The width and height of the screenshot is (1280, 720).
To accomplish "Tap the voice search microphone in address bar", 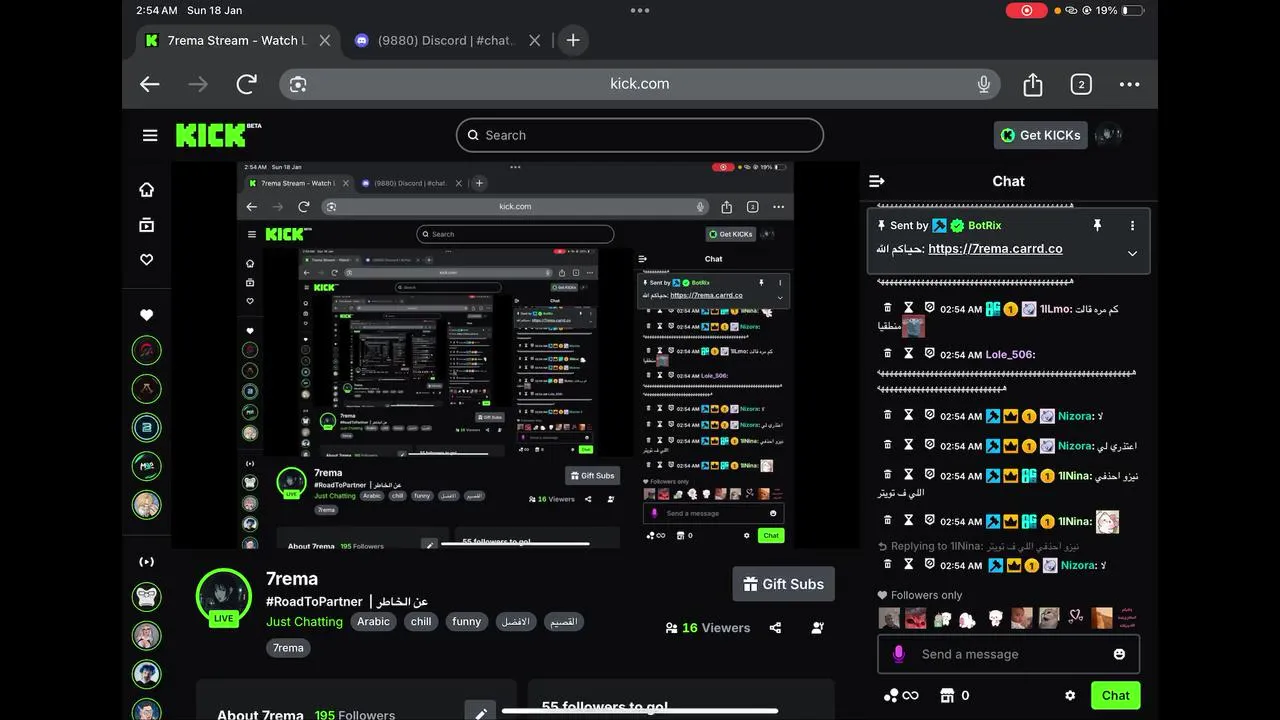I will click(984, 84).
